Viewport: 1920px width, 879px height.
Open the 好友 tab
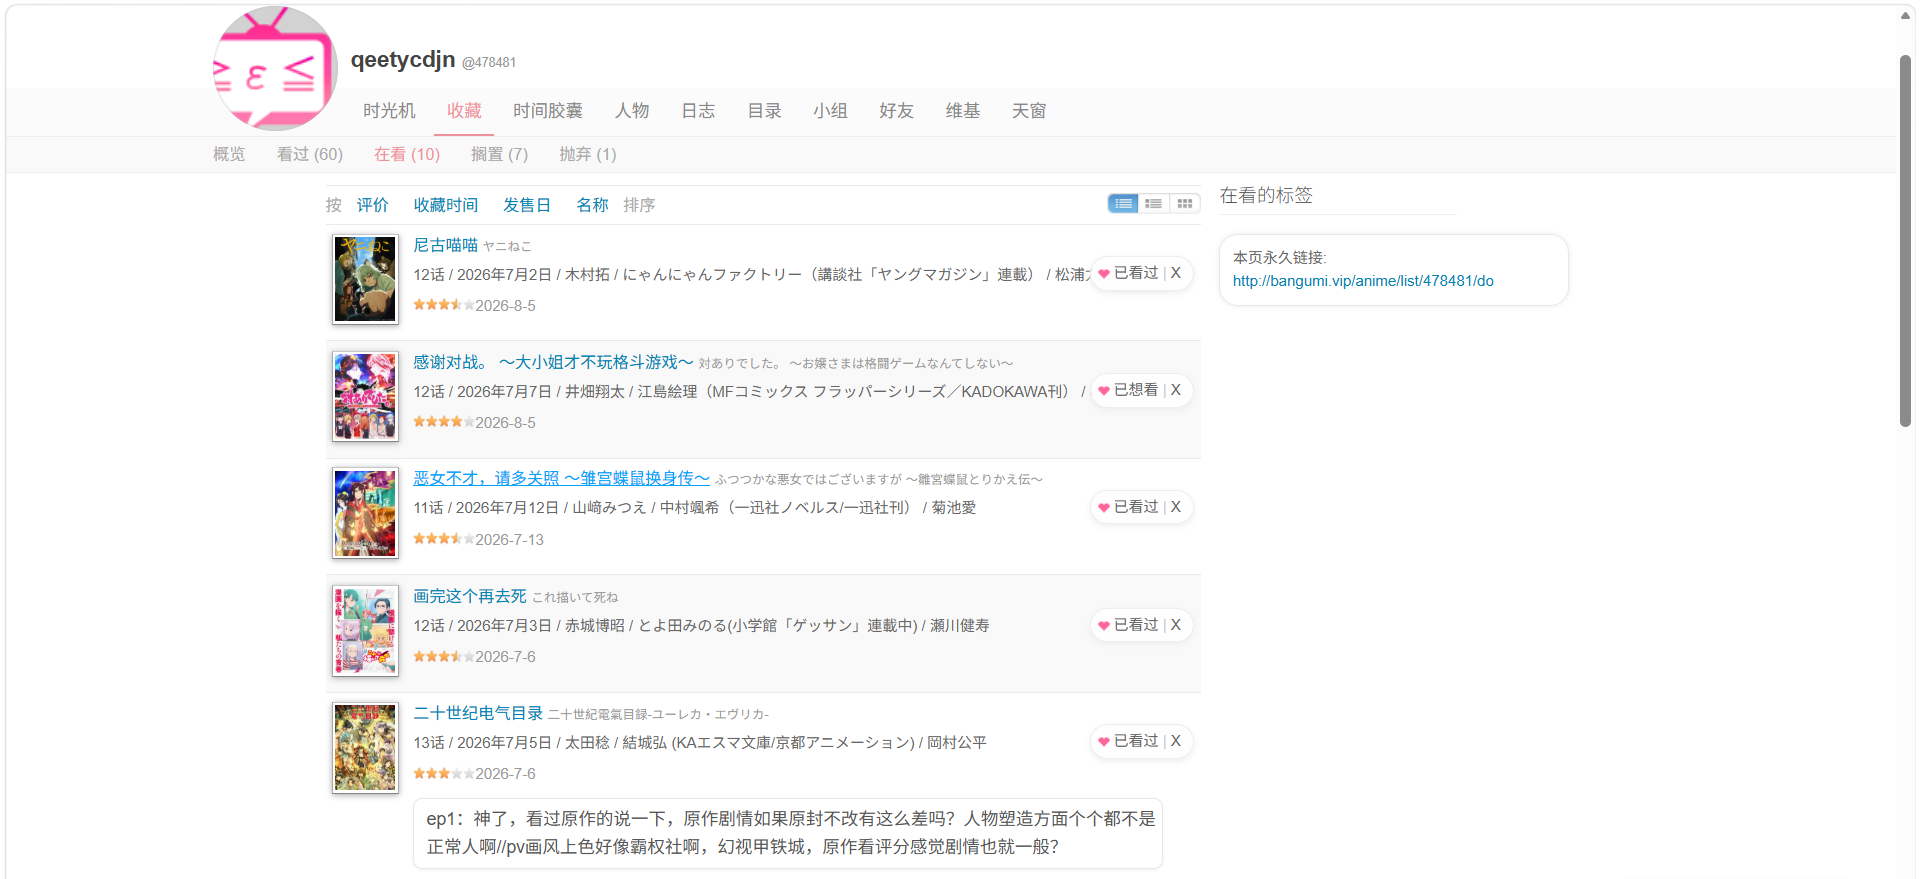click(x=896, y=111)
